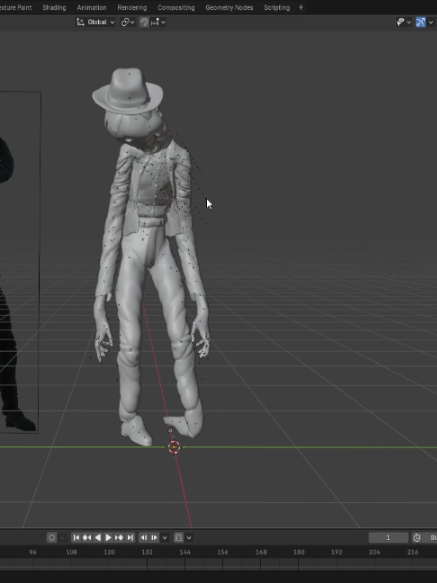Jump to the previous keyframe
Screen dimensions: 437x583
coord(87,537)
